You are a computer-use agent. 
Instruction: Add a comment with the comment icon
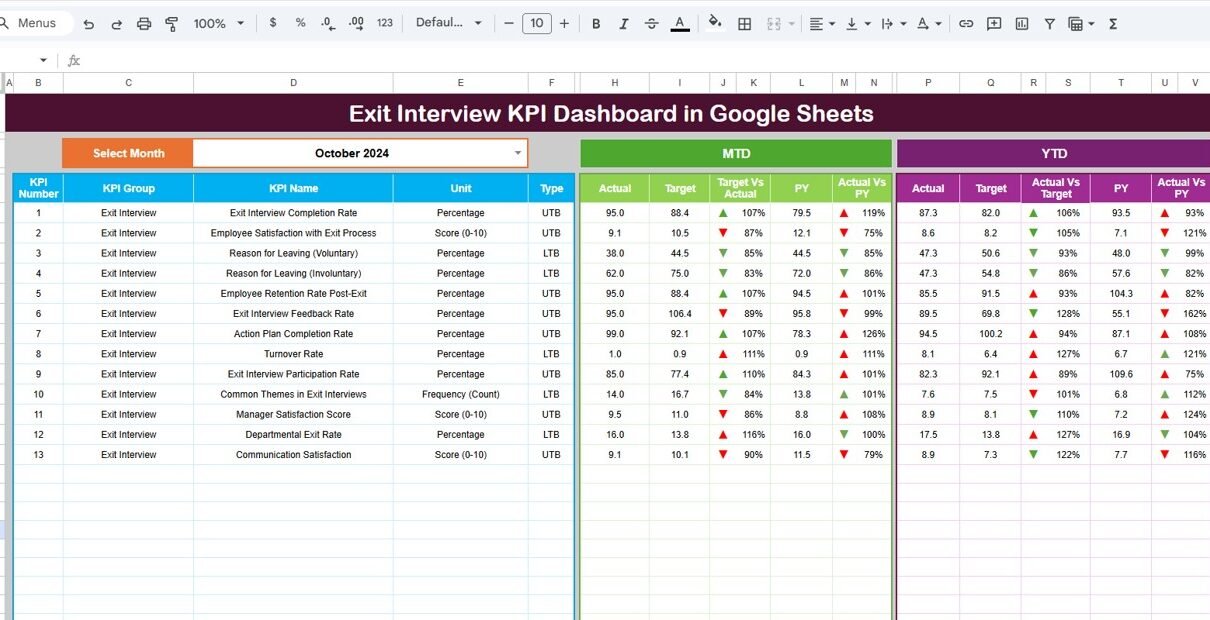994,23
